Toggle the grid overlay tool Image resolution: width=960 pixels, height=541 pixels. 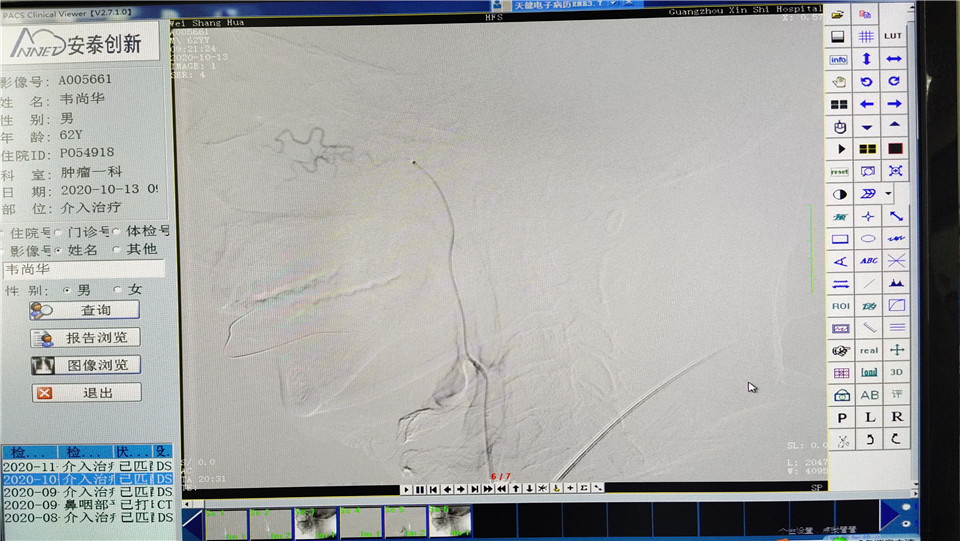point(866,37)
